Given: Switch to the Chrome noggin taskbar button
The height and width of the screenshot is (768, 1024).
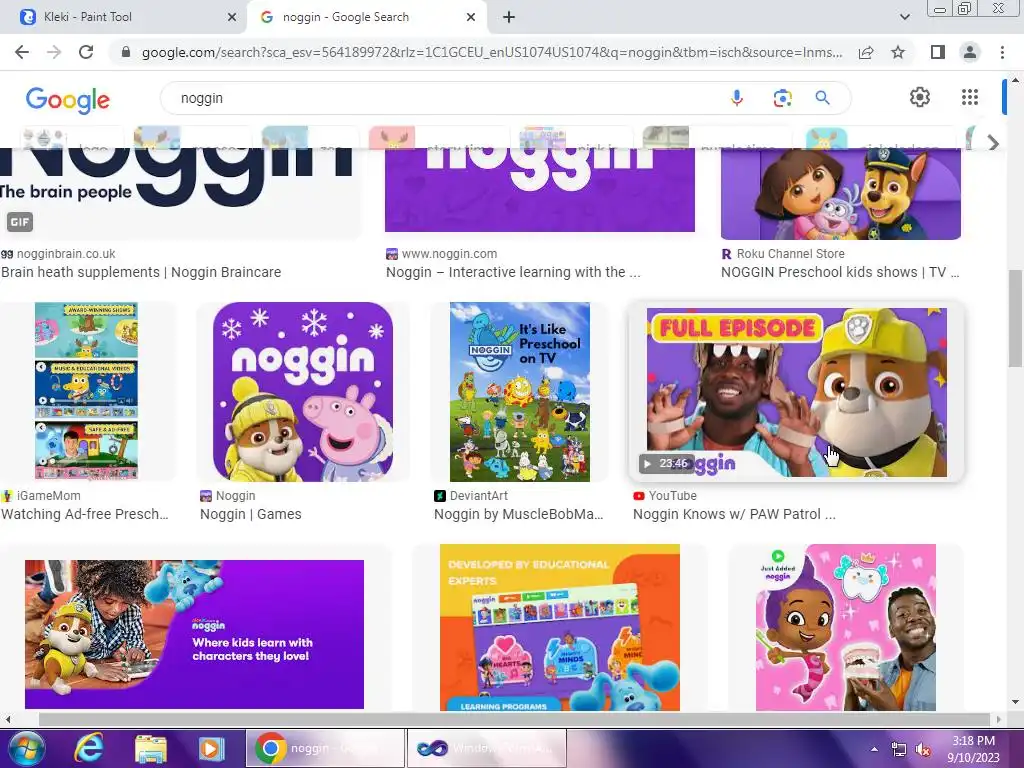Looking at the screenshot, I should [325, 748].
